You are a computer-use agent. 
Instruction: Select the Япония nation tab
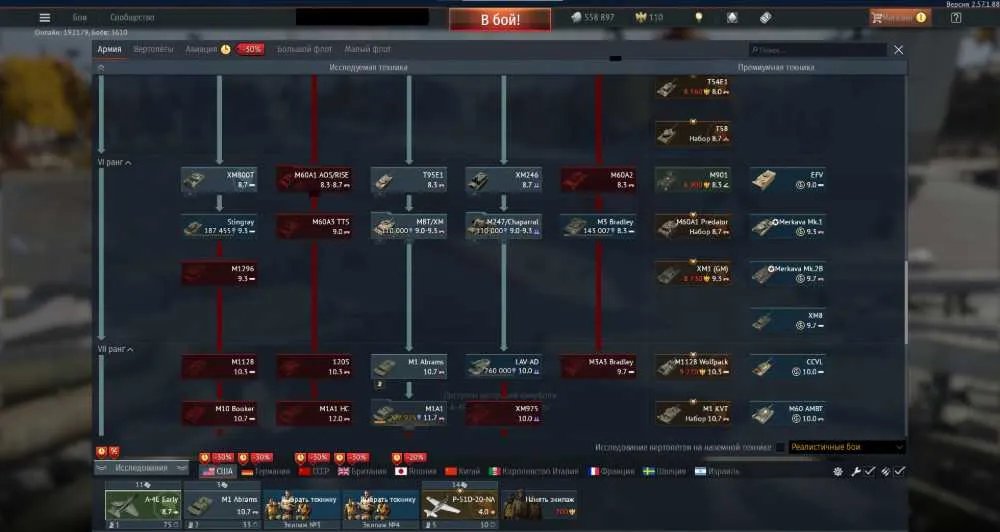[x=416, y=471]
